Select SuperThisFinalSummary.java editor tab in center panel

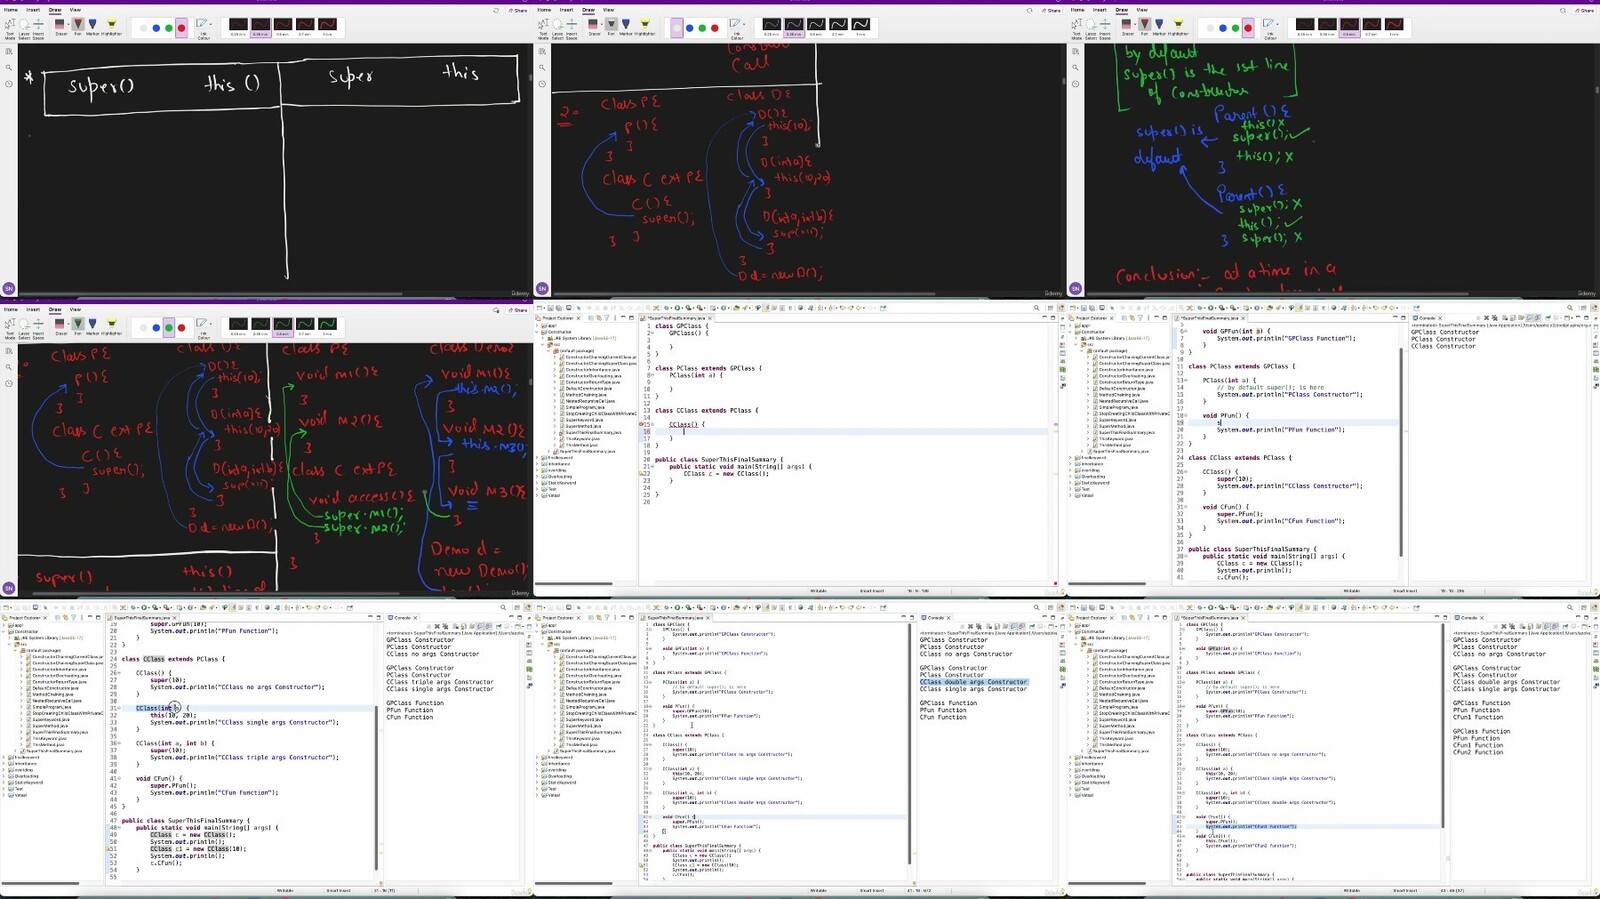click(676, 318)
